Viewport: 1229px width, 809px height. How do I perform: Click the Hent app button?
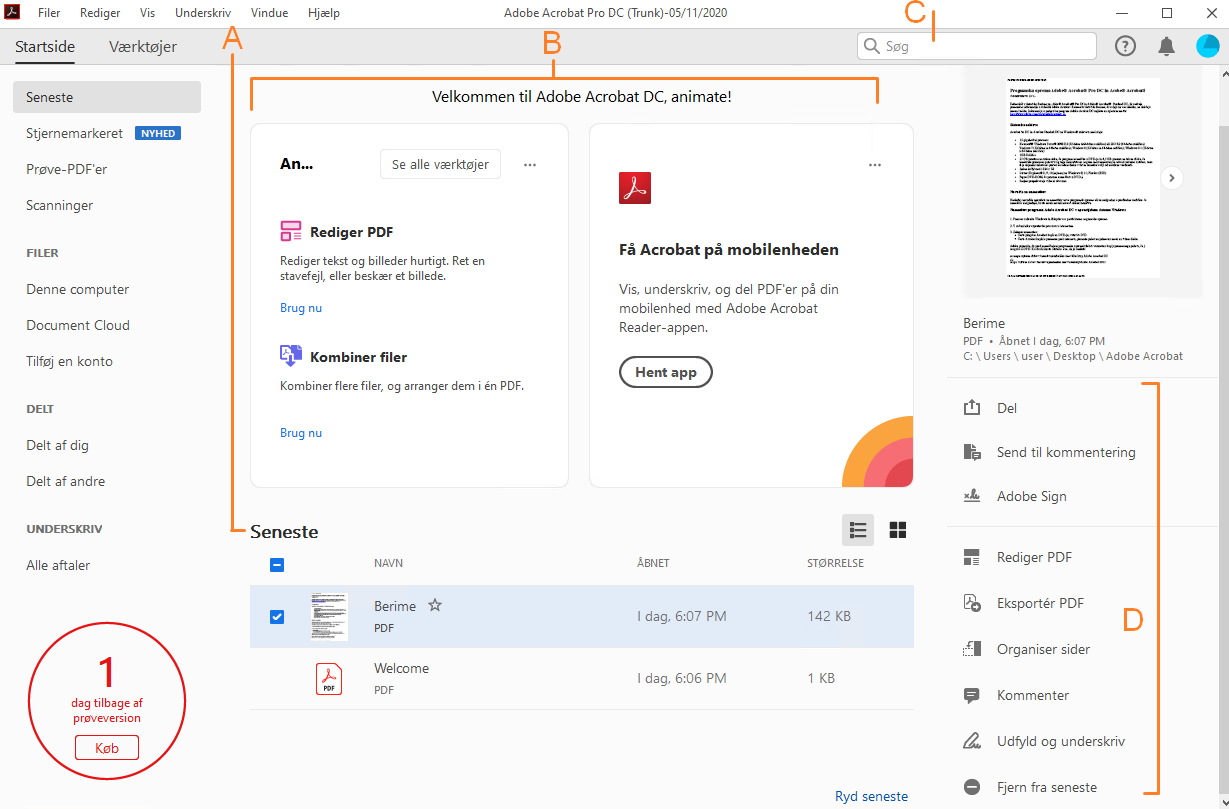tap(666, 372)
